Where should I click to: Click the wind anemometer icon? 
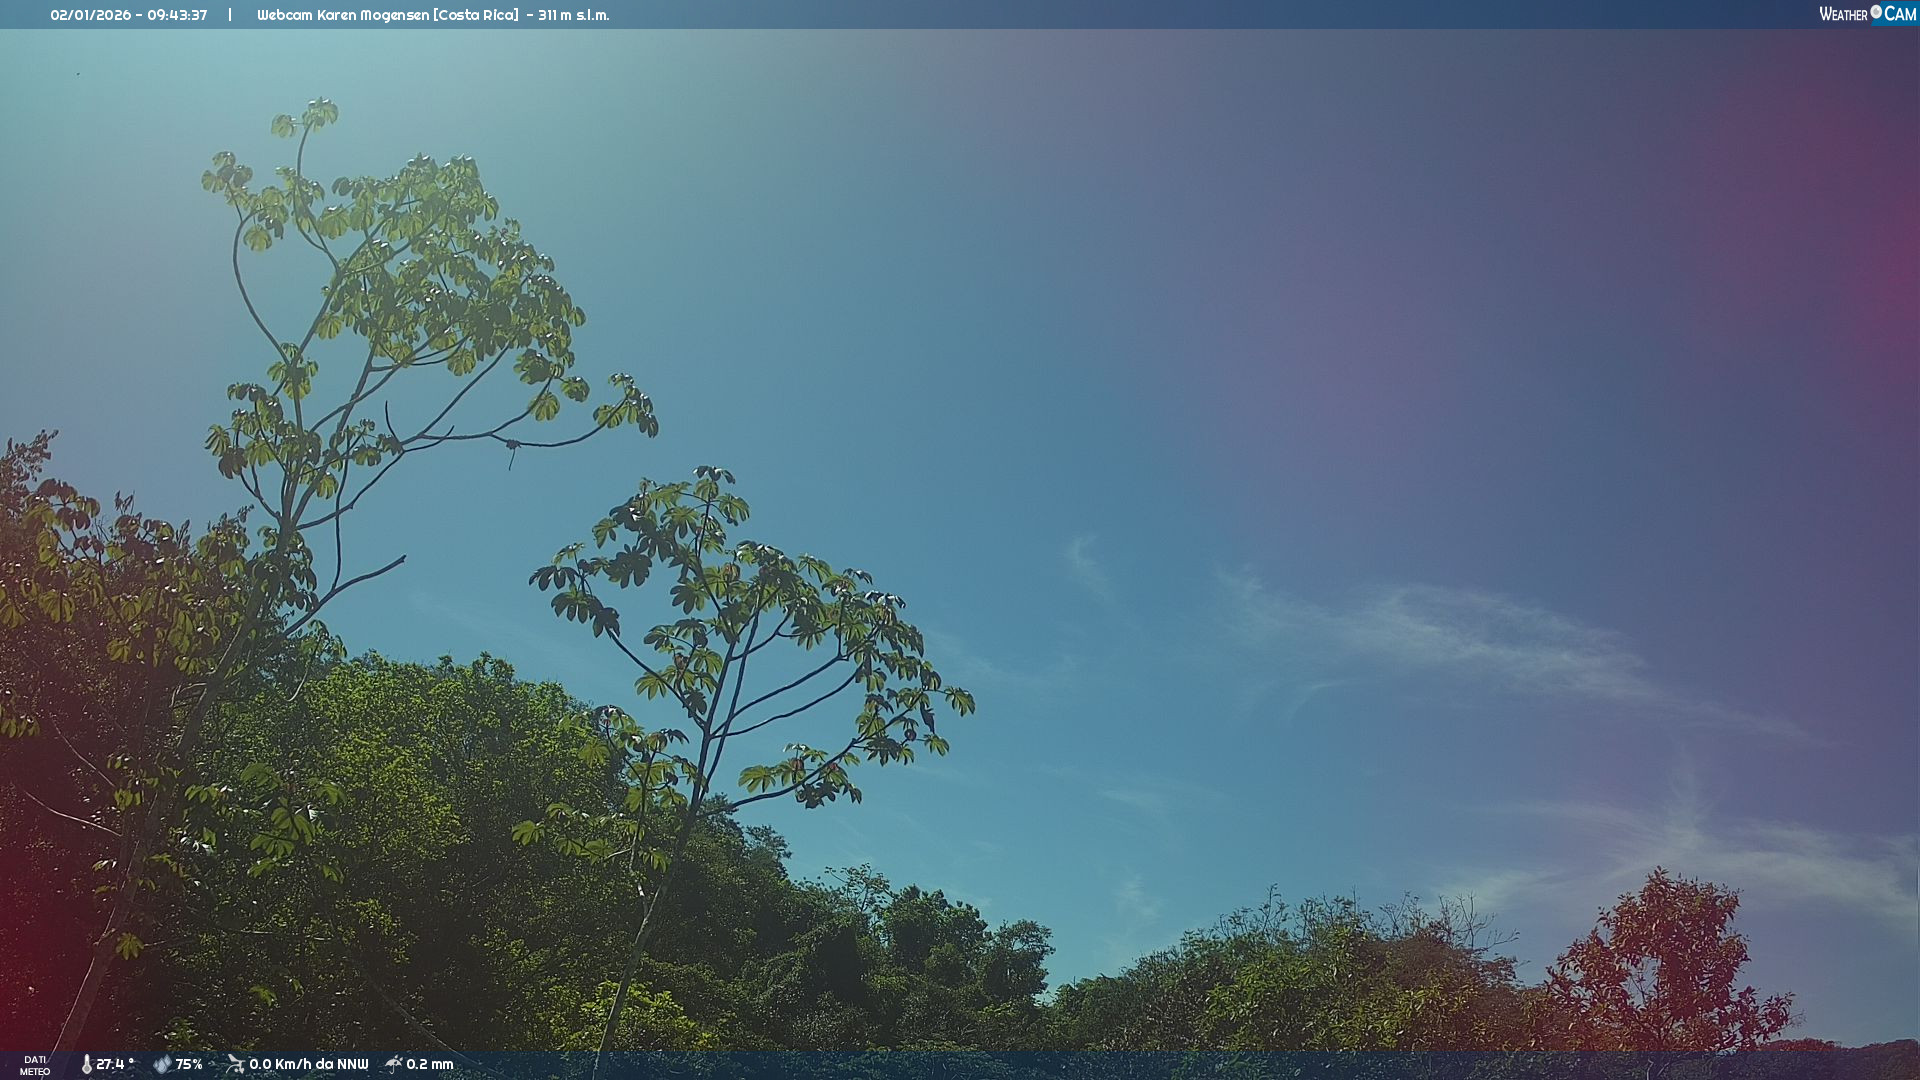[235, 1064]
